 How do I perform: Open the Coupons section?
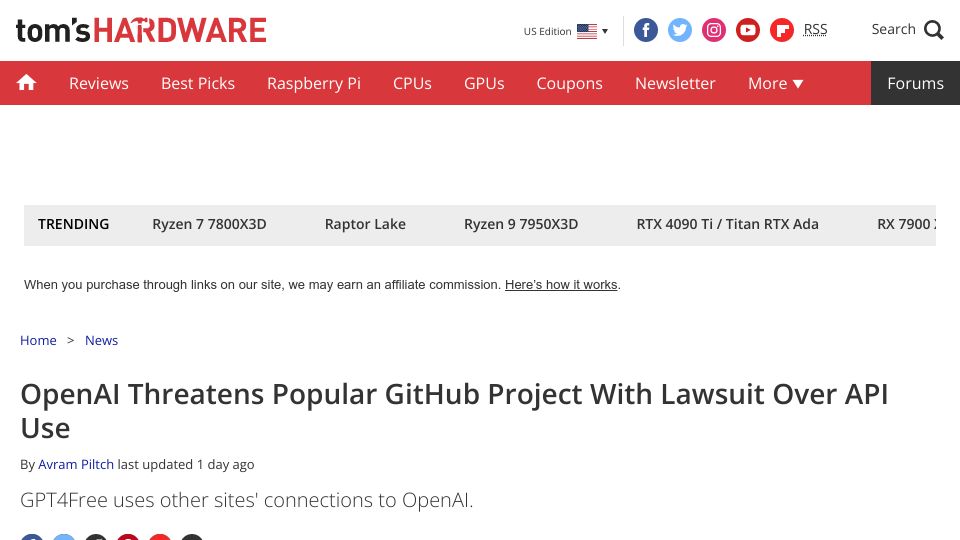(569, 83)
